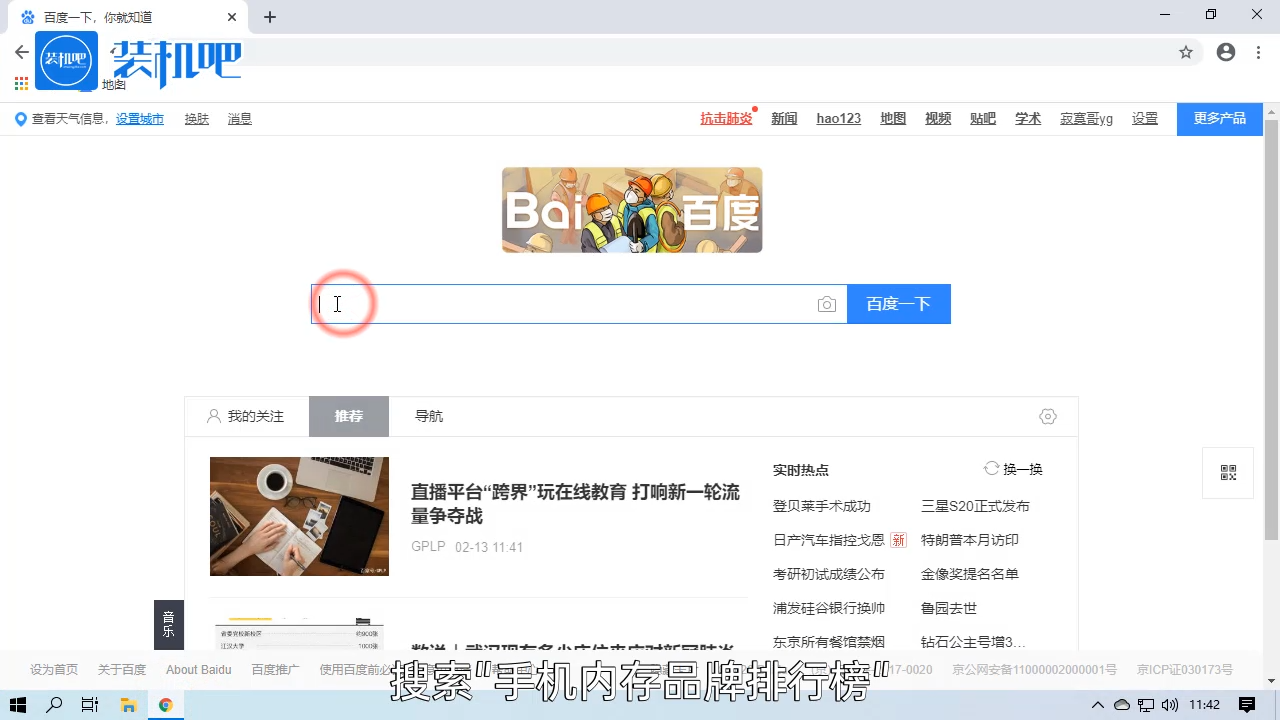Open Chrome's three-dot menu

coord(1258,52)
